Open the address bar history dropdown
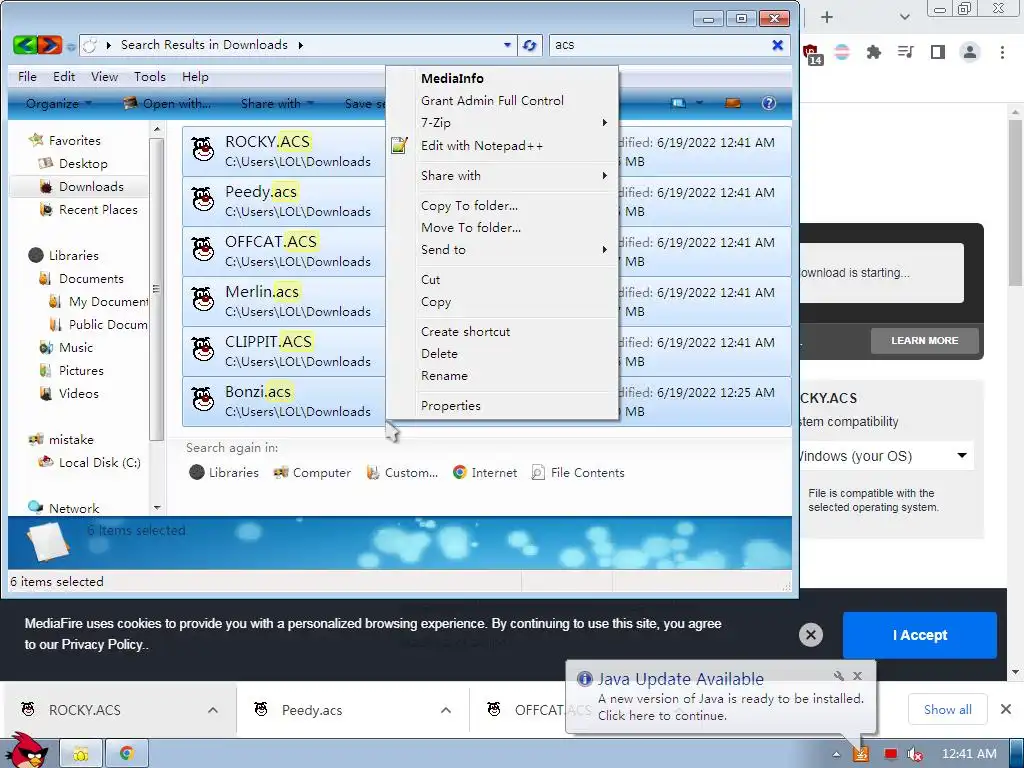 click(507, 45)
